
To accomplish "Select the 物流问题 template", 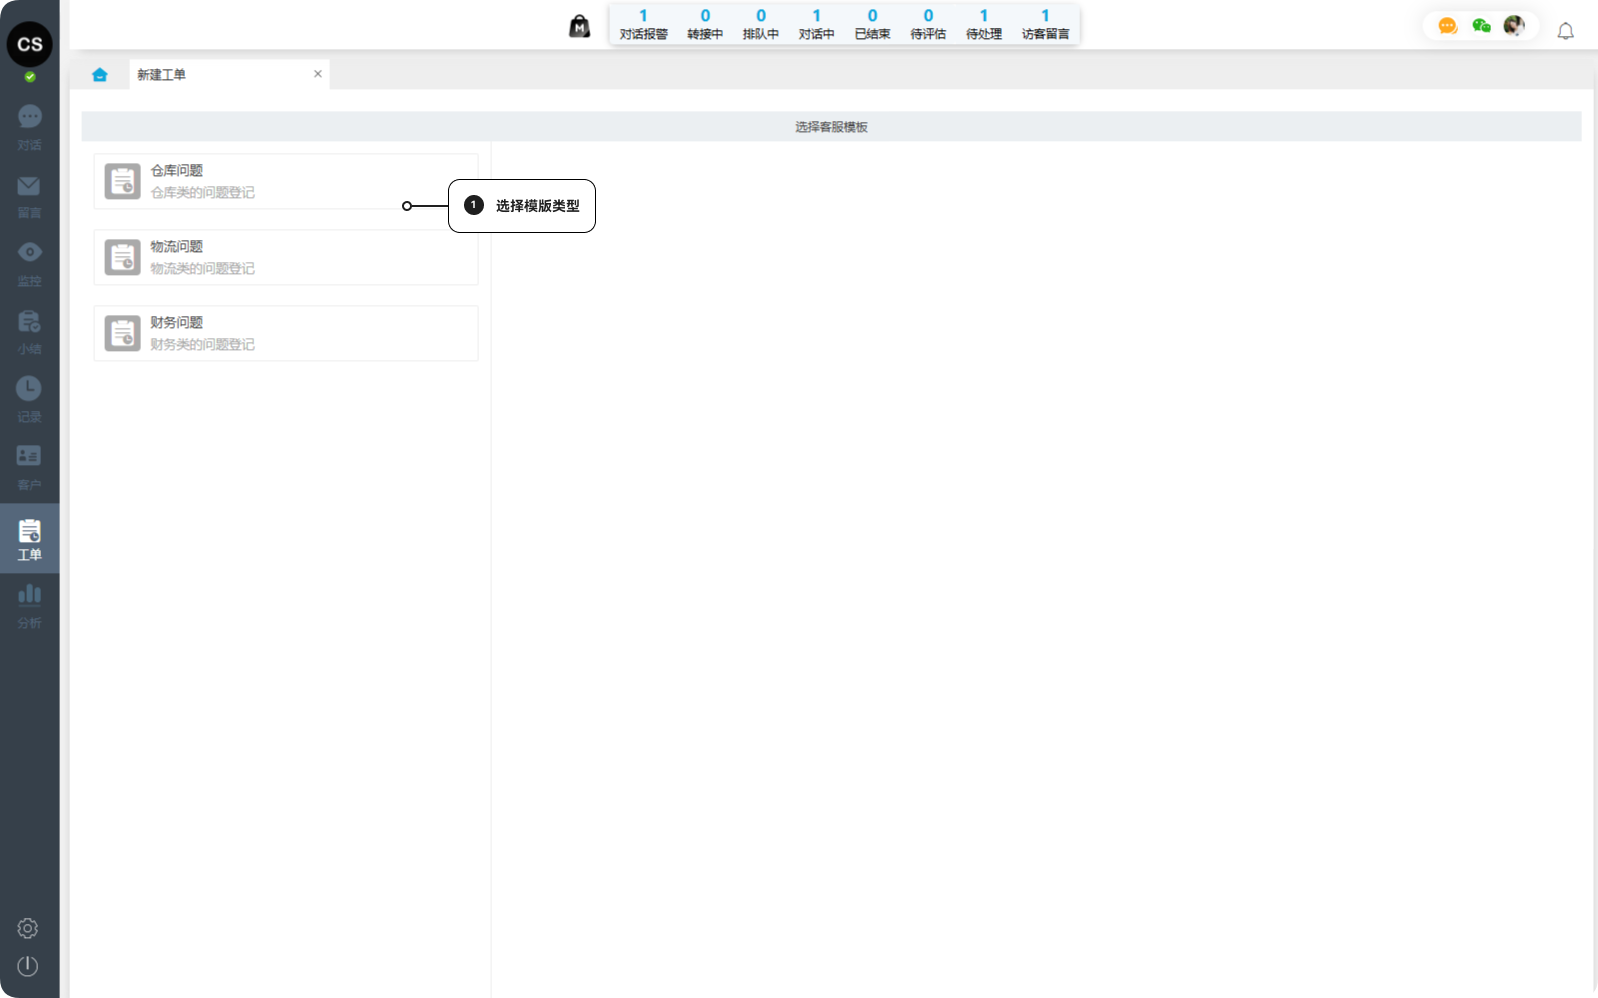I will pos(285,257).
